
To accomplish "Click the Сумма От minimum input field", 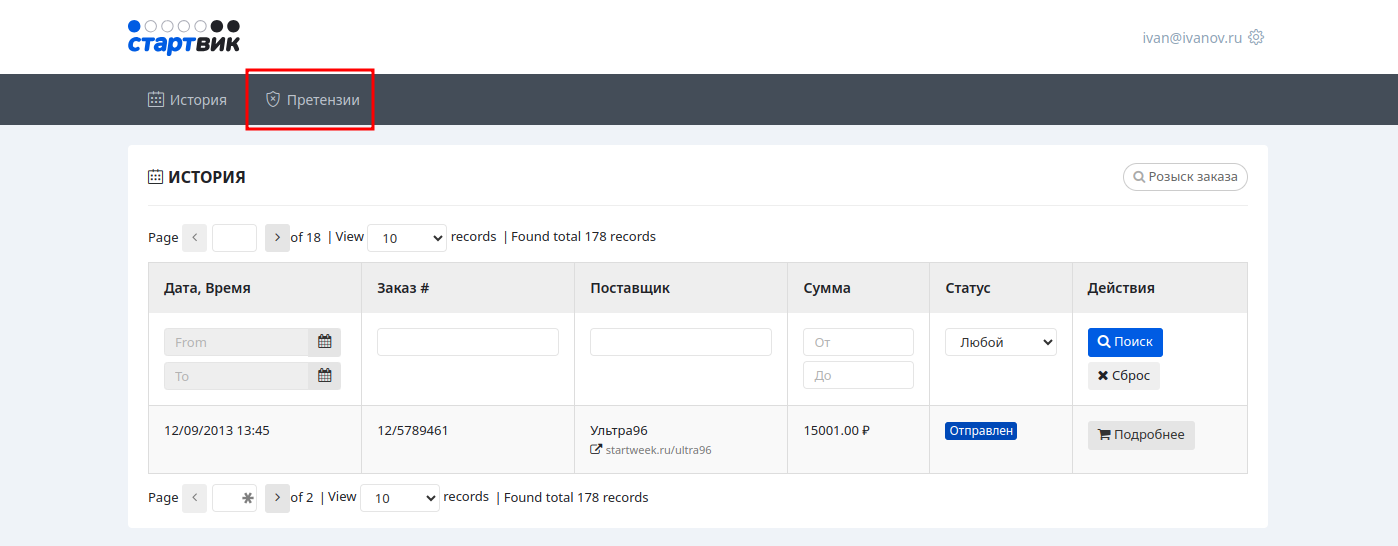I will (858, 342).
